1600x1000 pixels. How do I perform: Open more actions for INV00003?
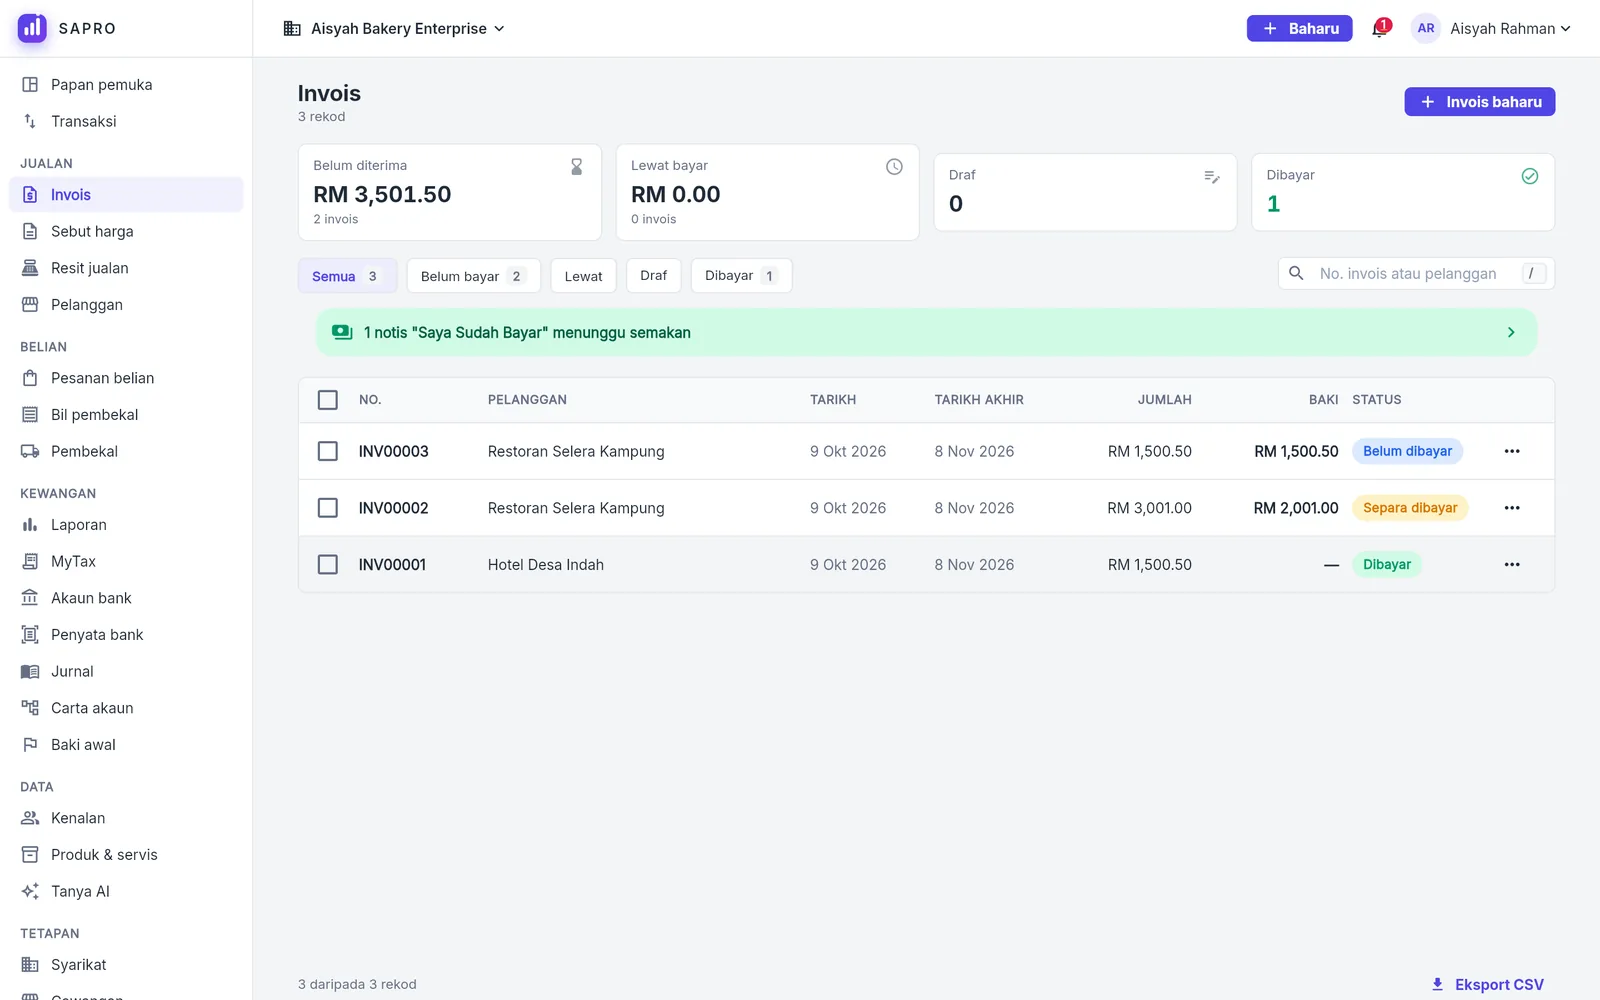pyautogui.click(x=1512, y=451)
